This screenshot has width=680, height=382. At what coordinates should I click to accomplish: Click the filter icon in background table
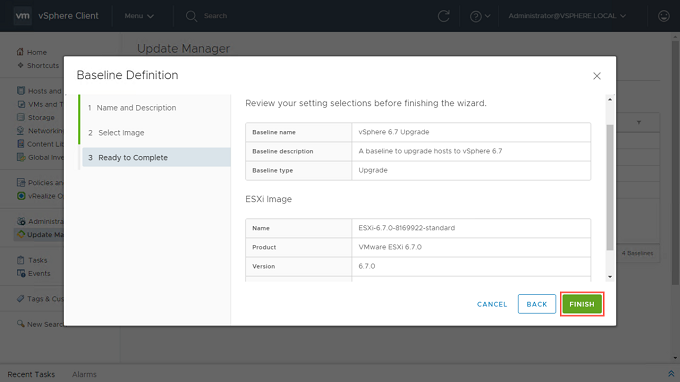tap(639, 123)
